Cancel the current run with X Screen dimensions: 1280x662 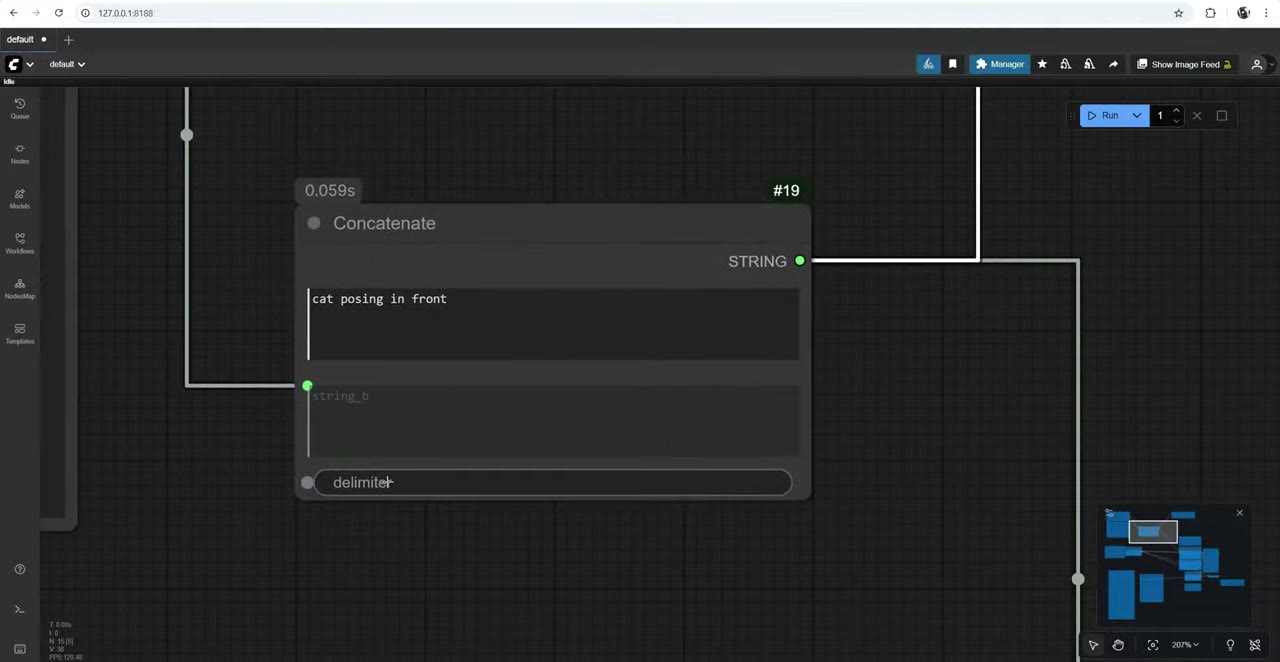coord(1197,116)
